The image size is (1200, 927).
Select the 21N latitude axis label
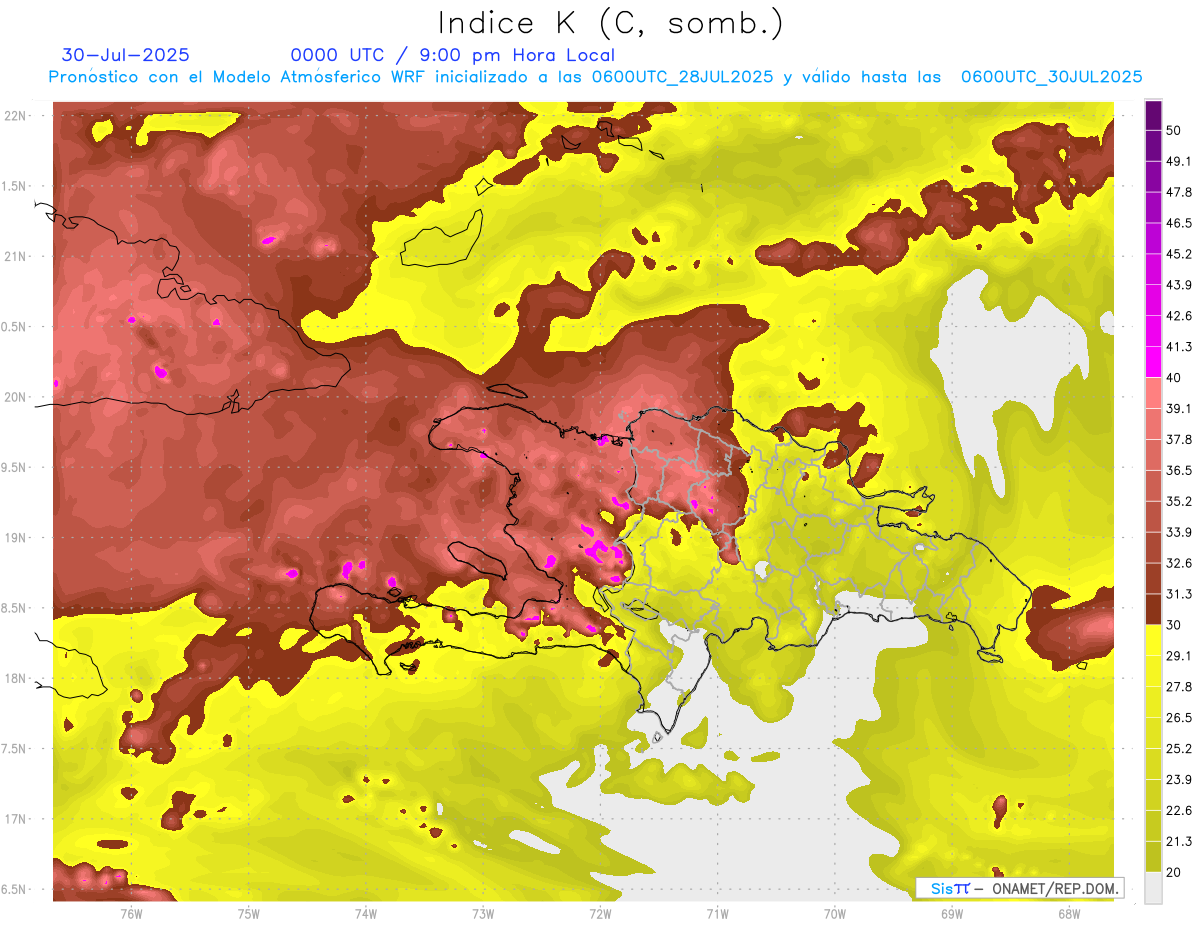coord(16,256)
